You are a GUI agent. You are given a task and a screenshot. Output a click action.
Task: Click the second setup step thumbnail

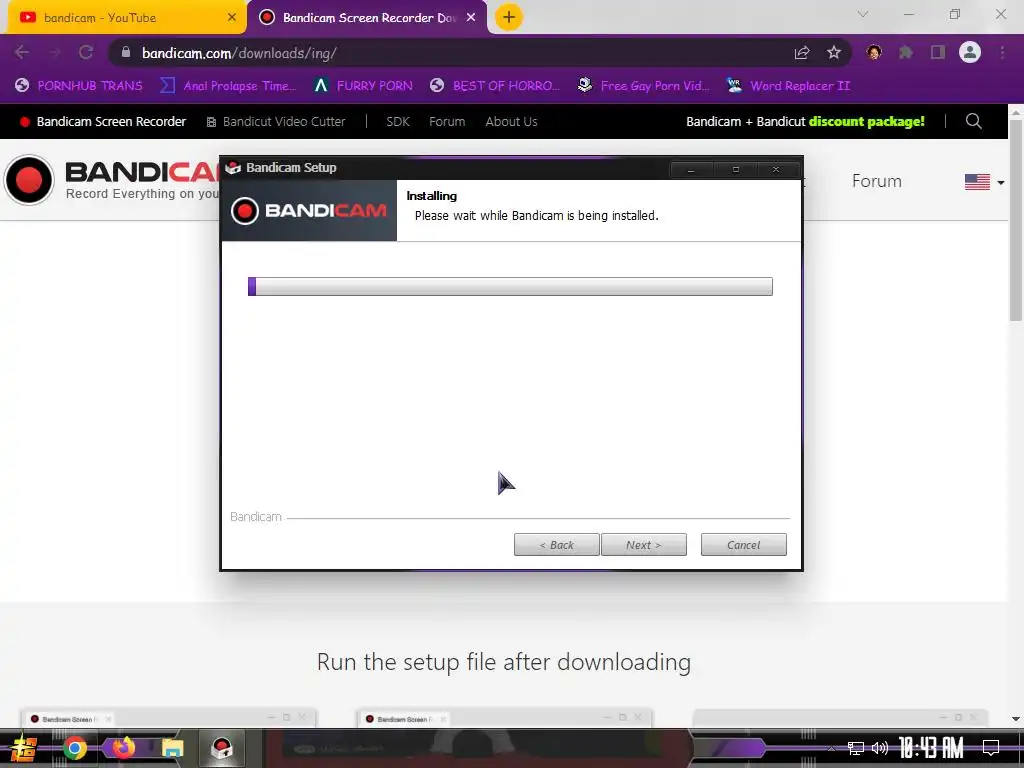[x=504, y=718]
